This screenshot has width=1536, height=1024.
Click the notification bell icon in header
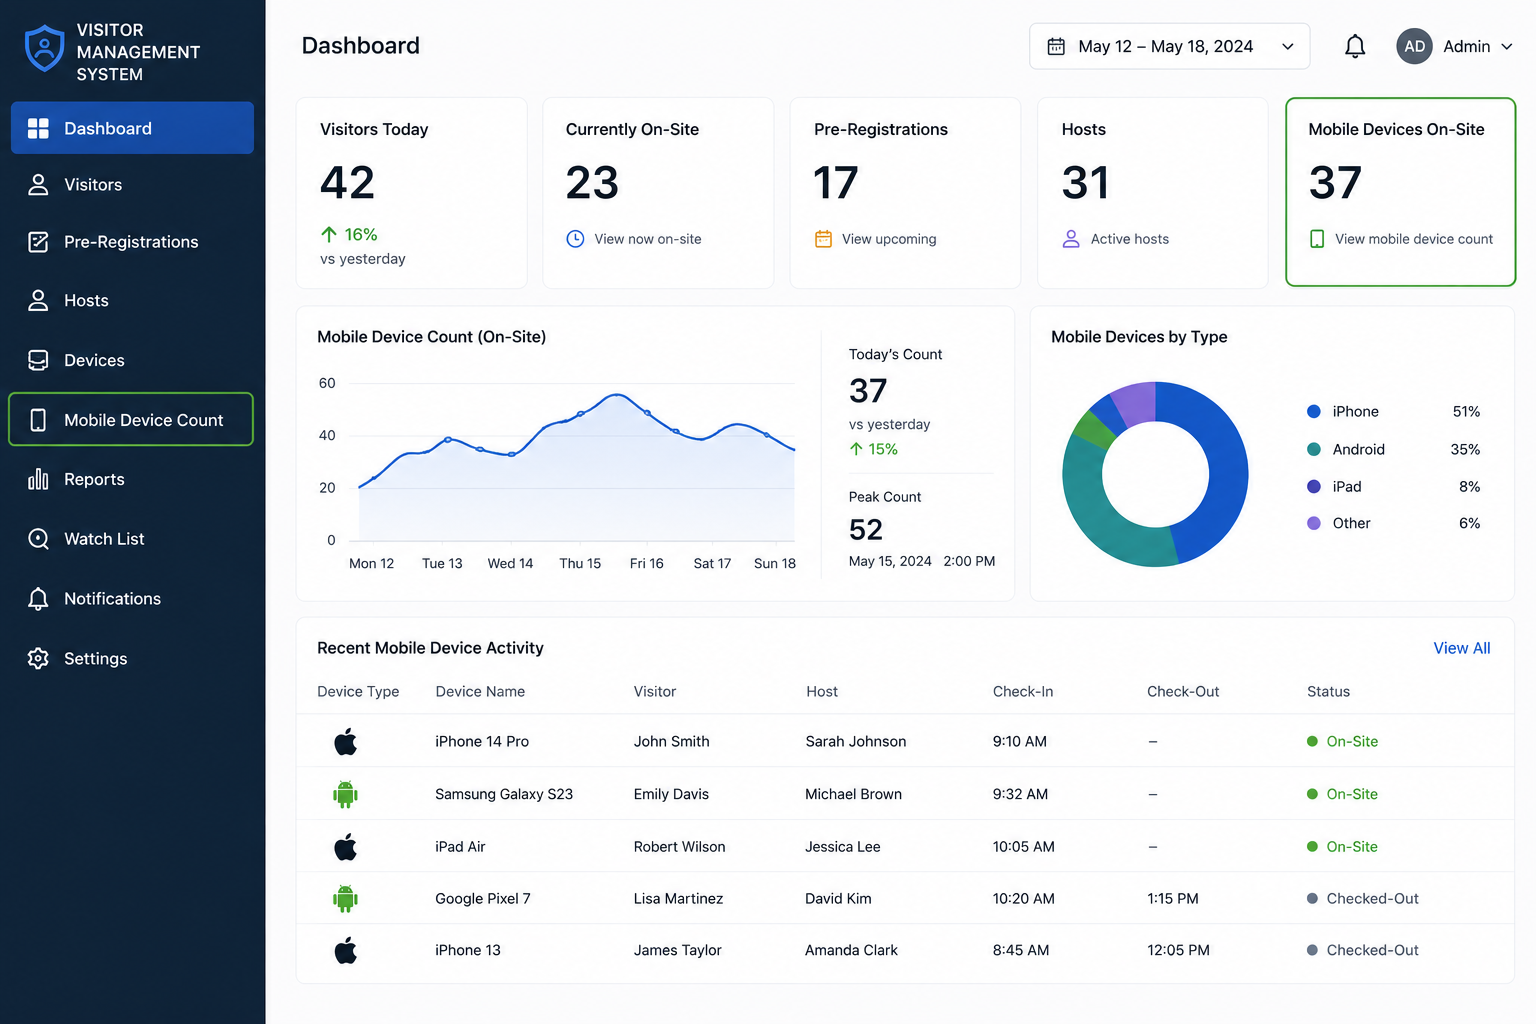1355,46
